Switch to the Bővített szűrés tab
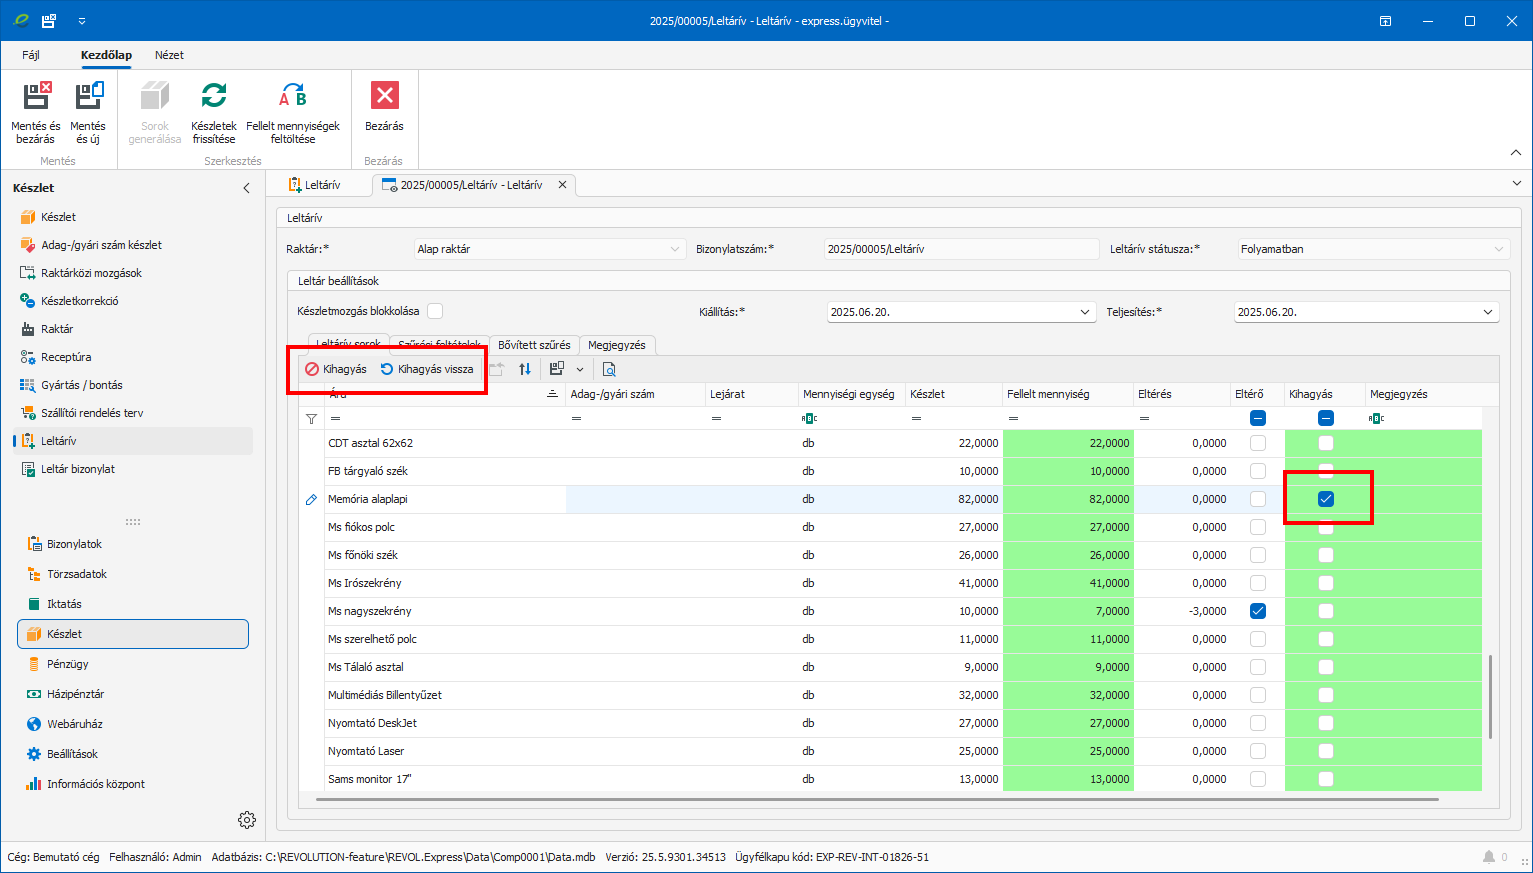This screenshot has width=1533, height=873. tap(534, 345)
